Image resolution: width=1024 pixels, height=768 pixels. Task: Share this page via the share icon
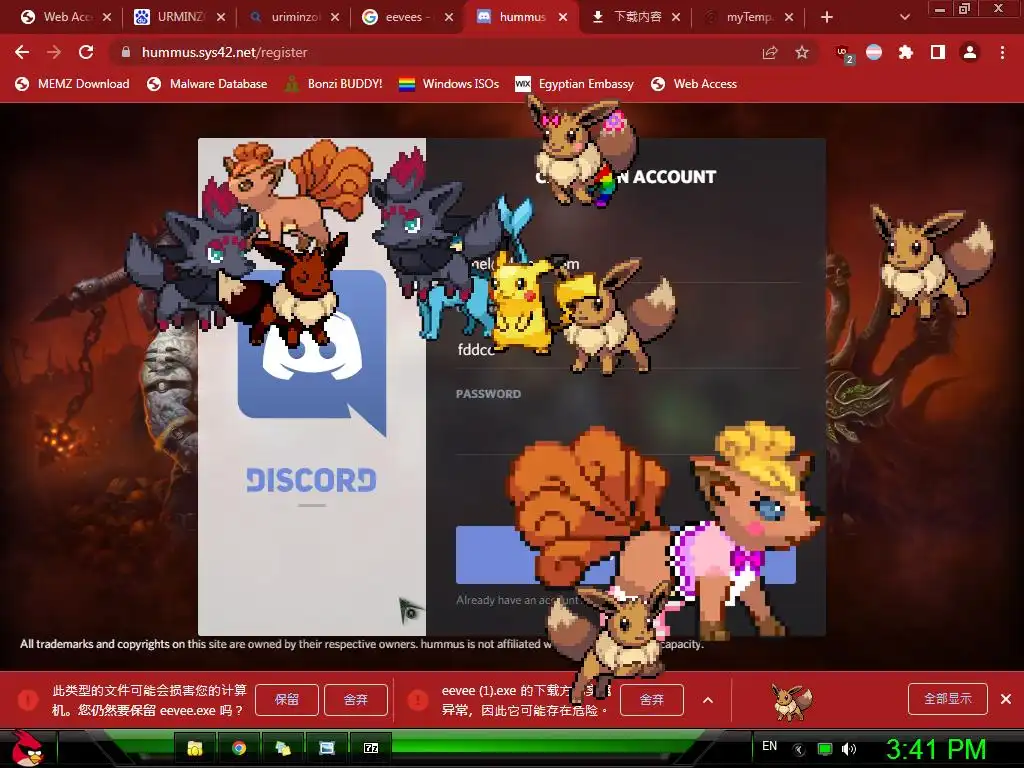(770, 52)
